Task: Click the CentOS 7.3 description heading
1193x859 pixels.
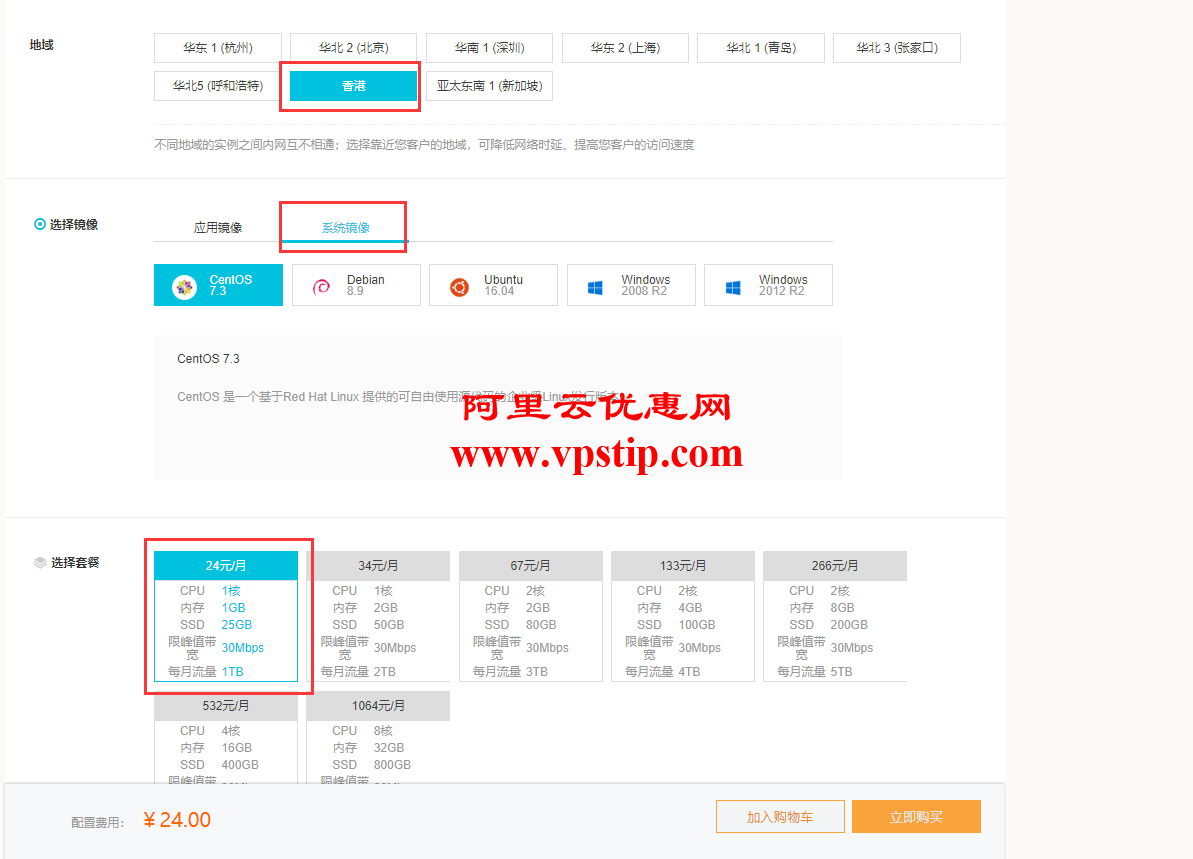Action: [x=208, y=358]
